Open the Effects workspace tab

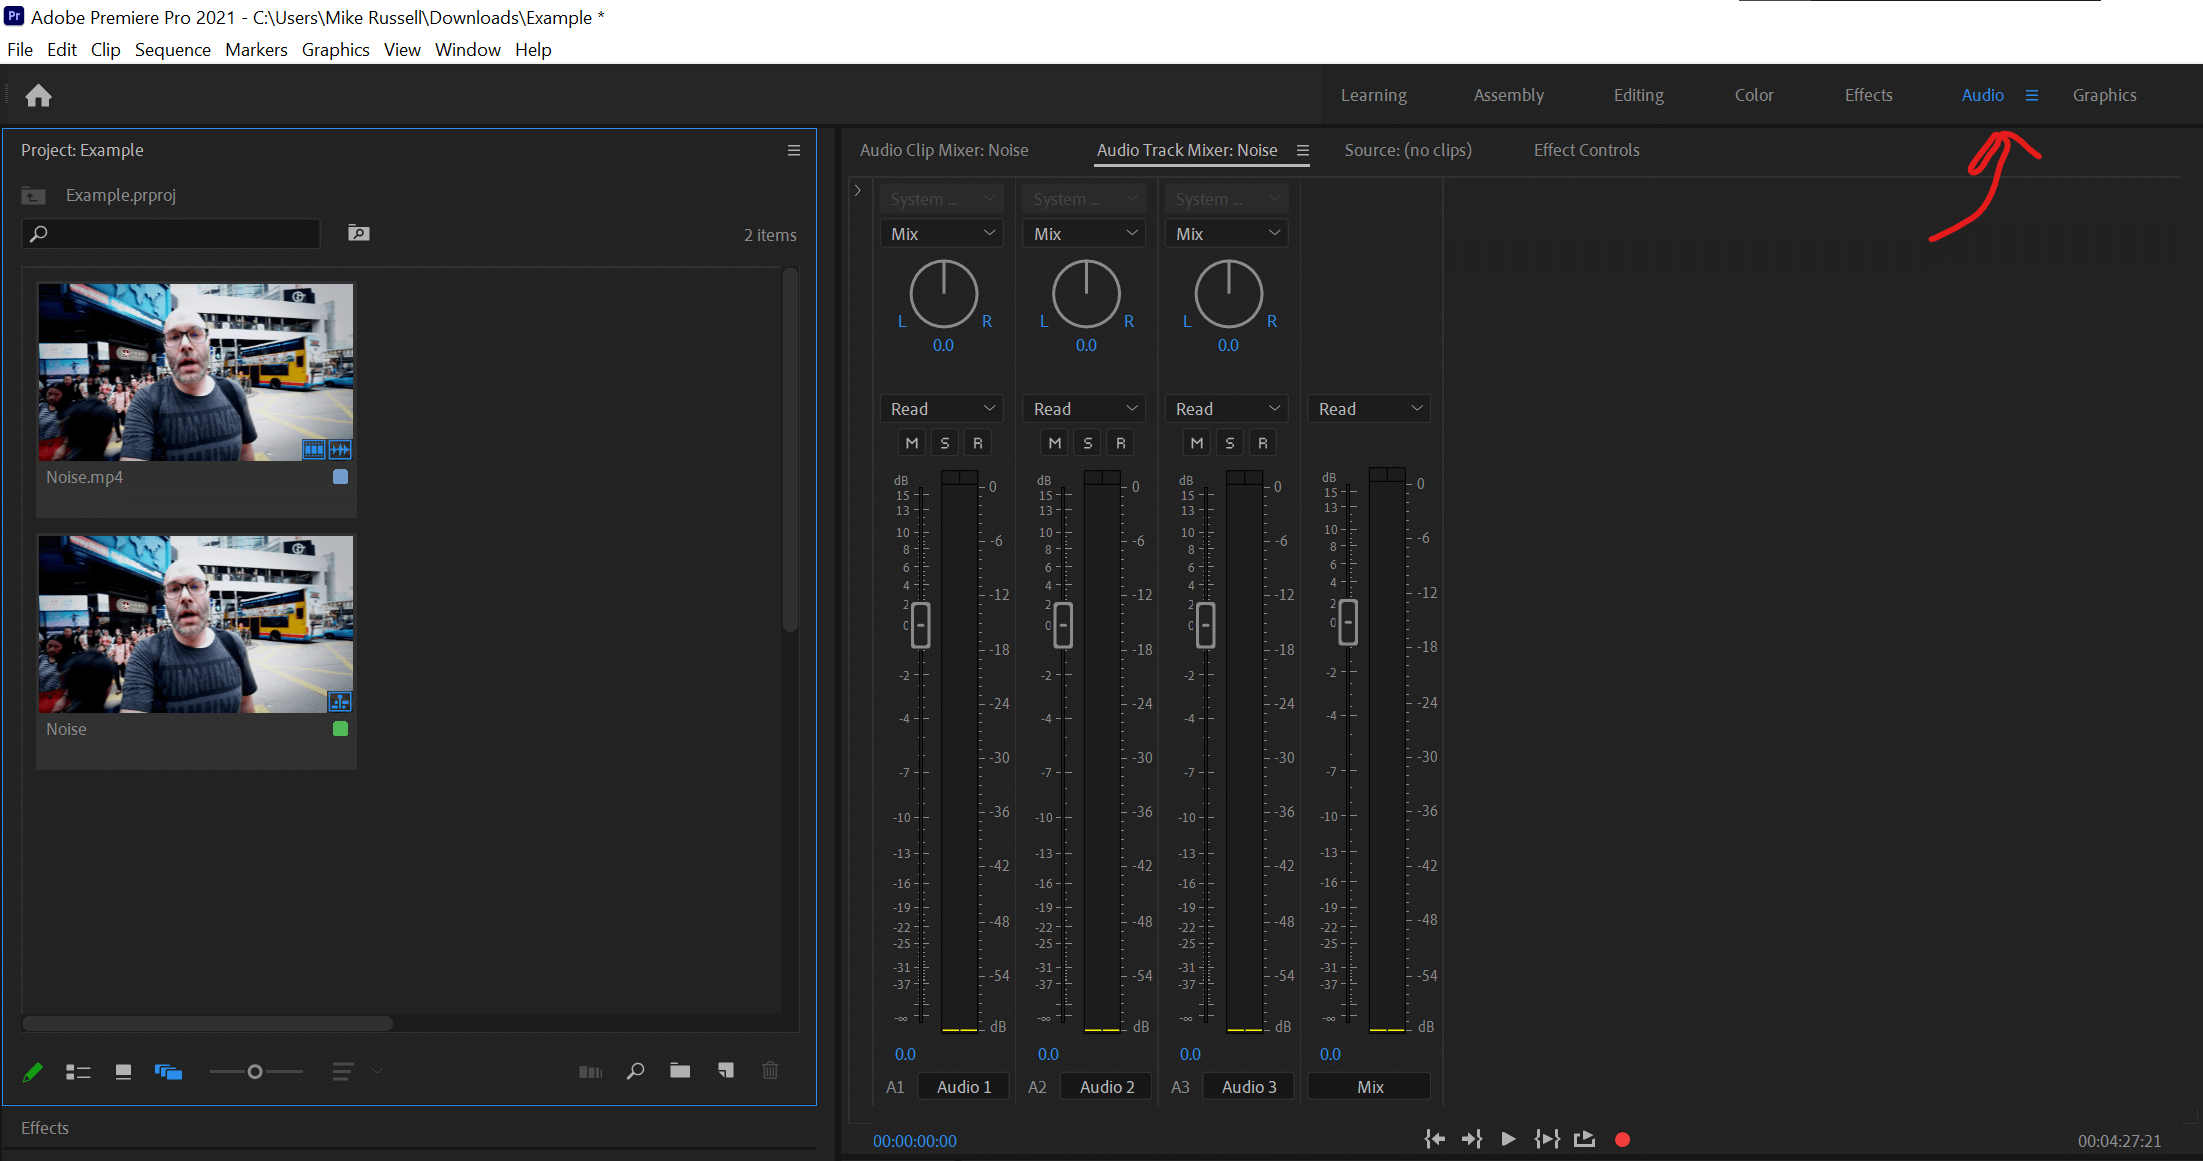[1866, 95]
